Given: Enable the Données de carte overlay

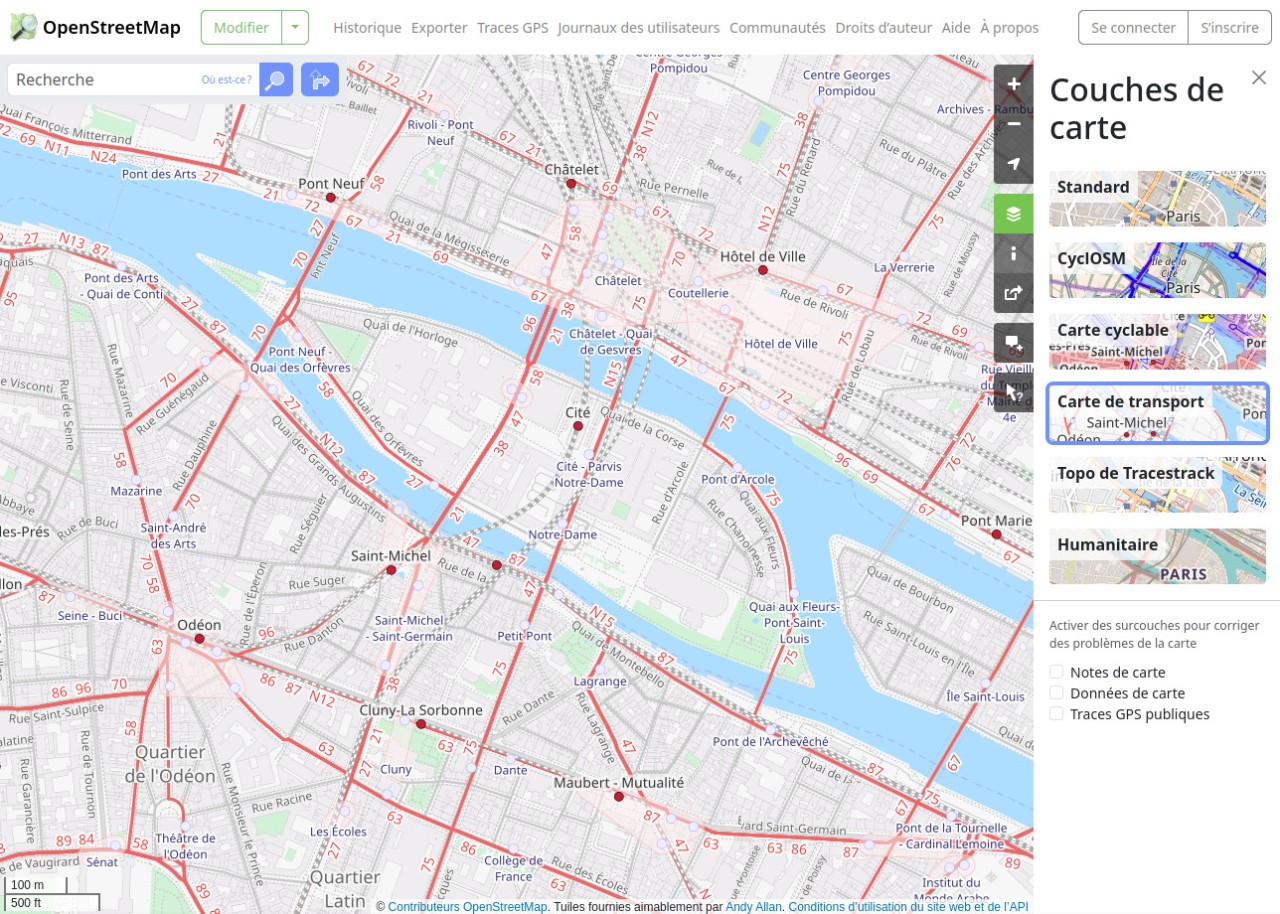Looking at the screenshot, I should 1056,693.
